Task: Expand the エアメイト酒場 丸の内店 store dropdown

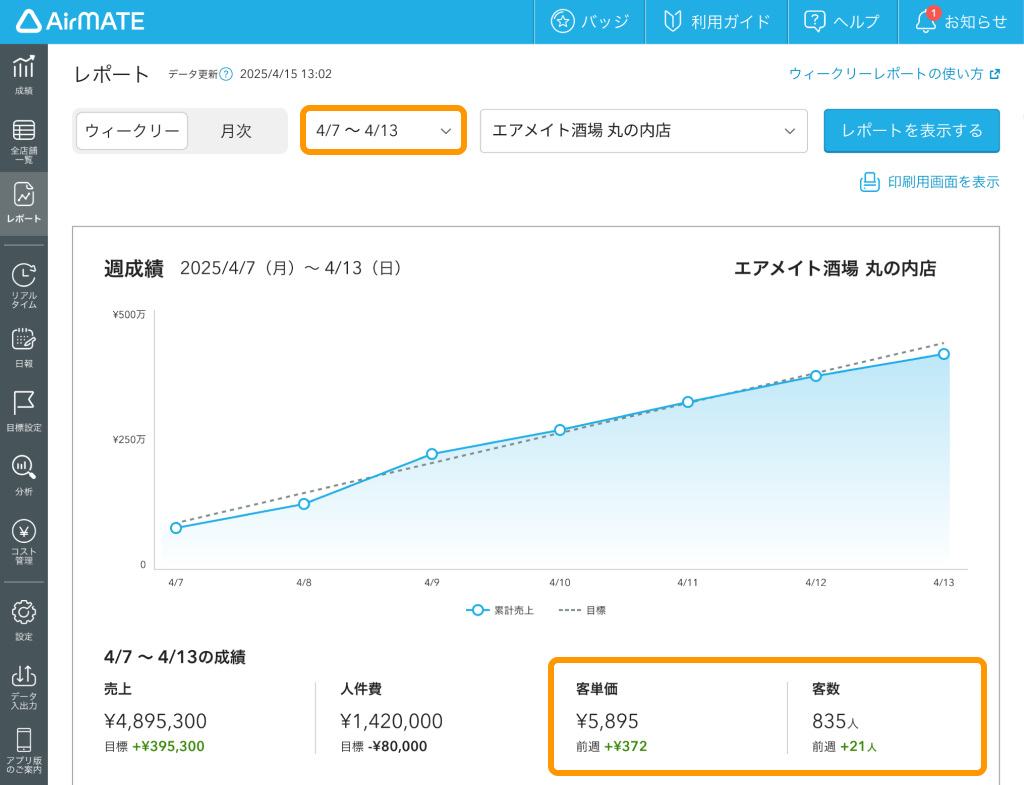Action: click(x=643, y=131)
